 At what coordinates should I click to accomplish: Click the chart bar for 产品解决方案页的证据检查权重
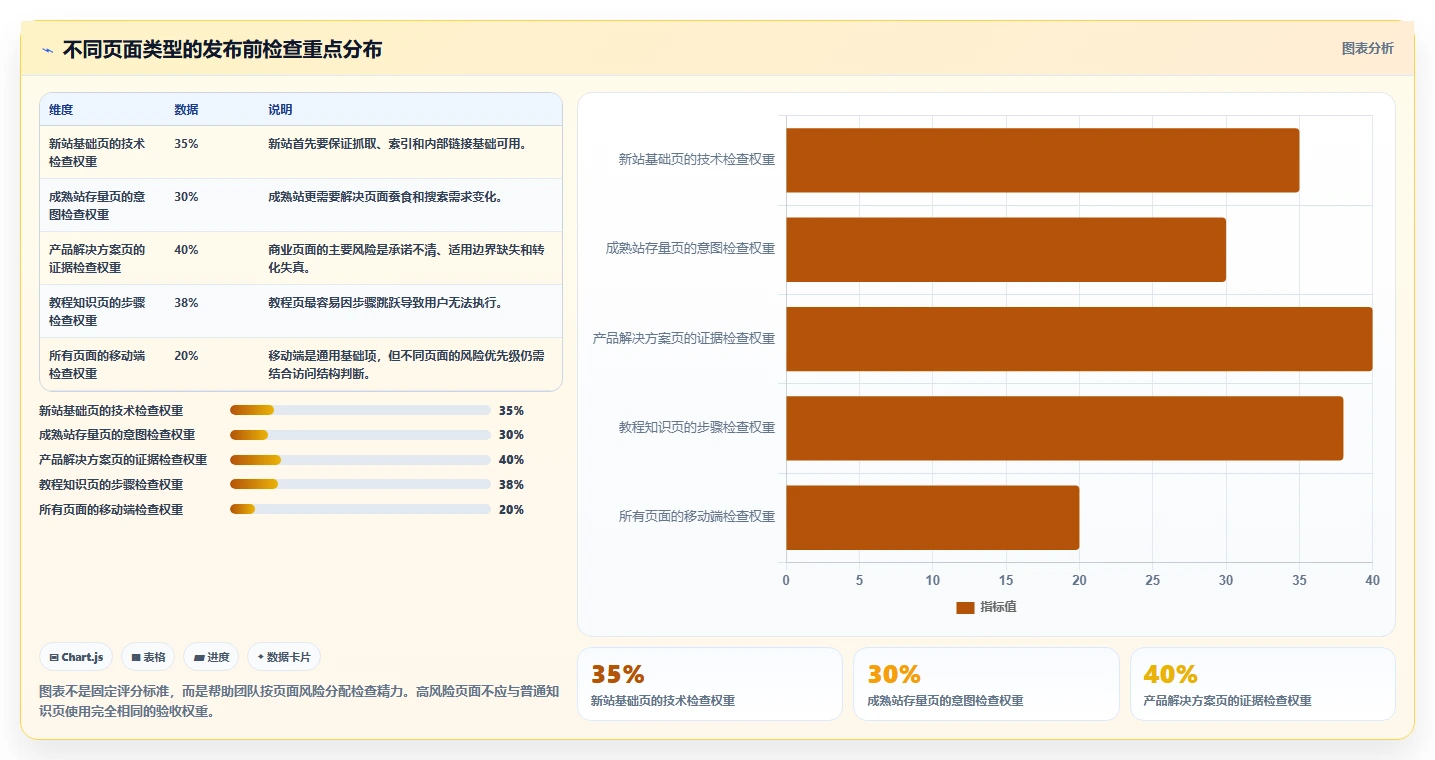[1079, 338]
